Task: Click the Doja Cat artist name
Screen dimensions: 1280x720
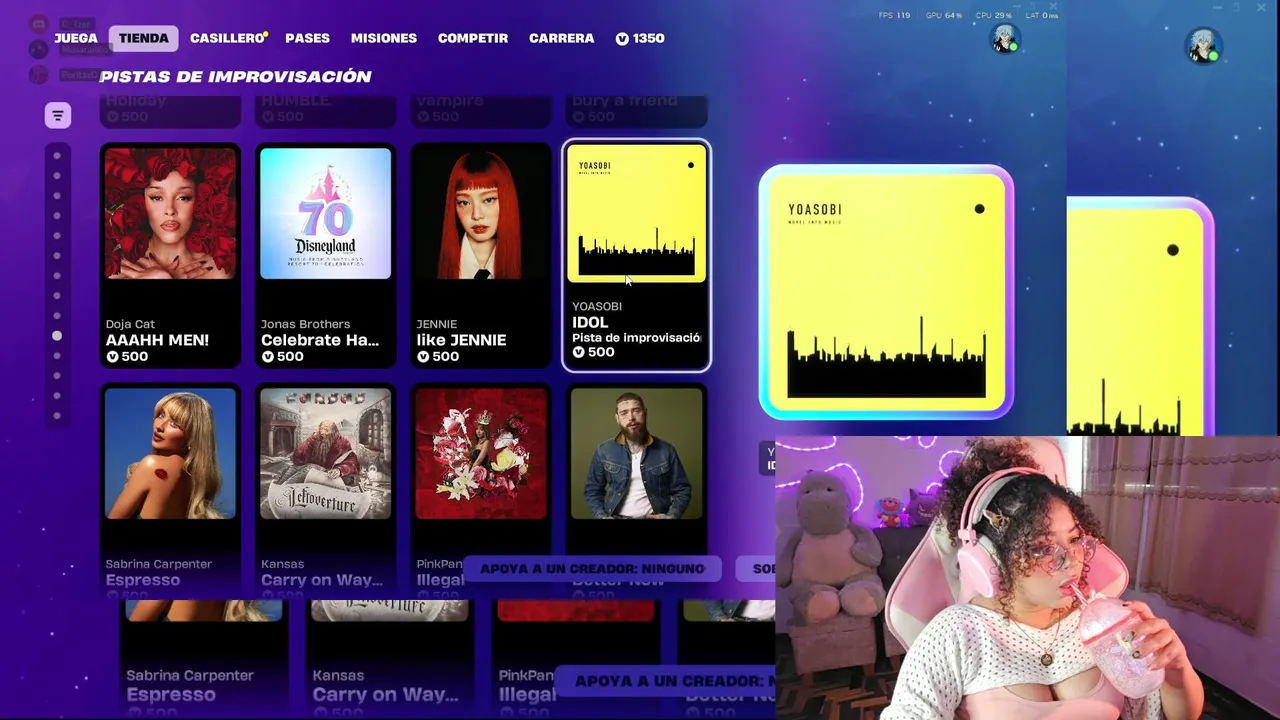Action: 130,324
